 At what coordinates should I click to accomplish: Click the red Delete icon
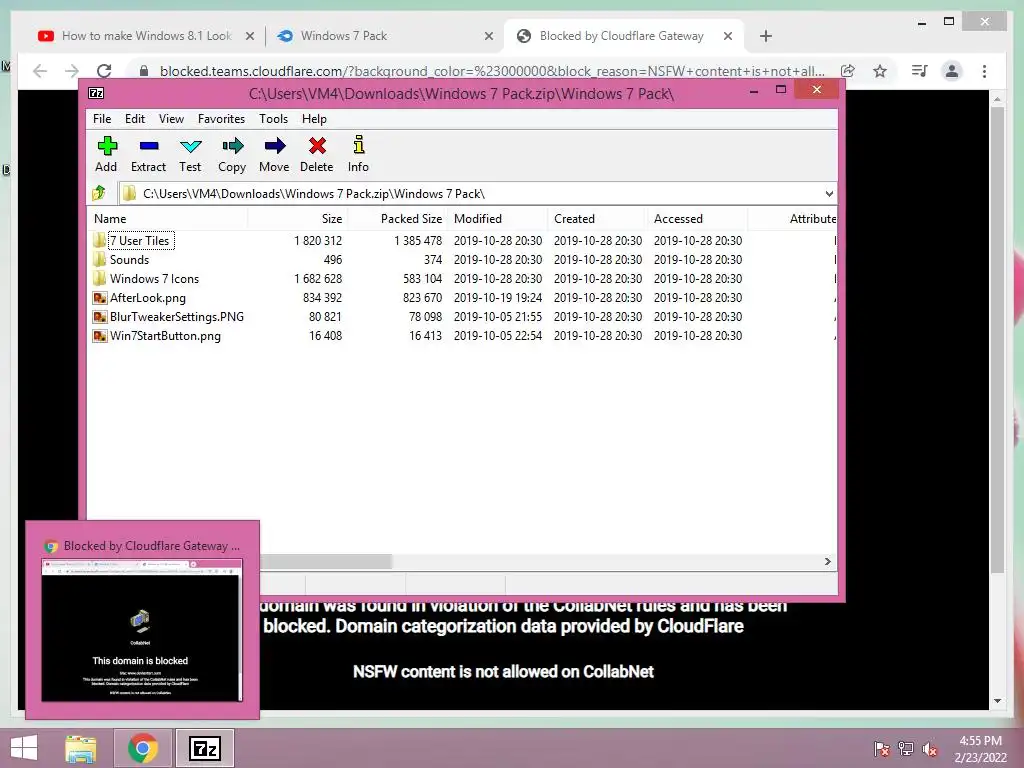(317, 146)
